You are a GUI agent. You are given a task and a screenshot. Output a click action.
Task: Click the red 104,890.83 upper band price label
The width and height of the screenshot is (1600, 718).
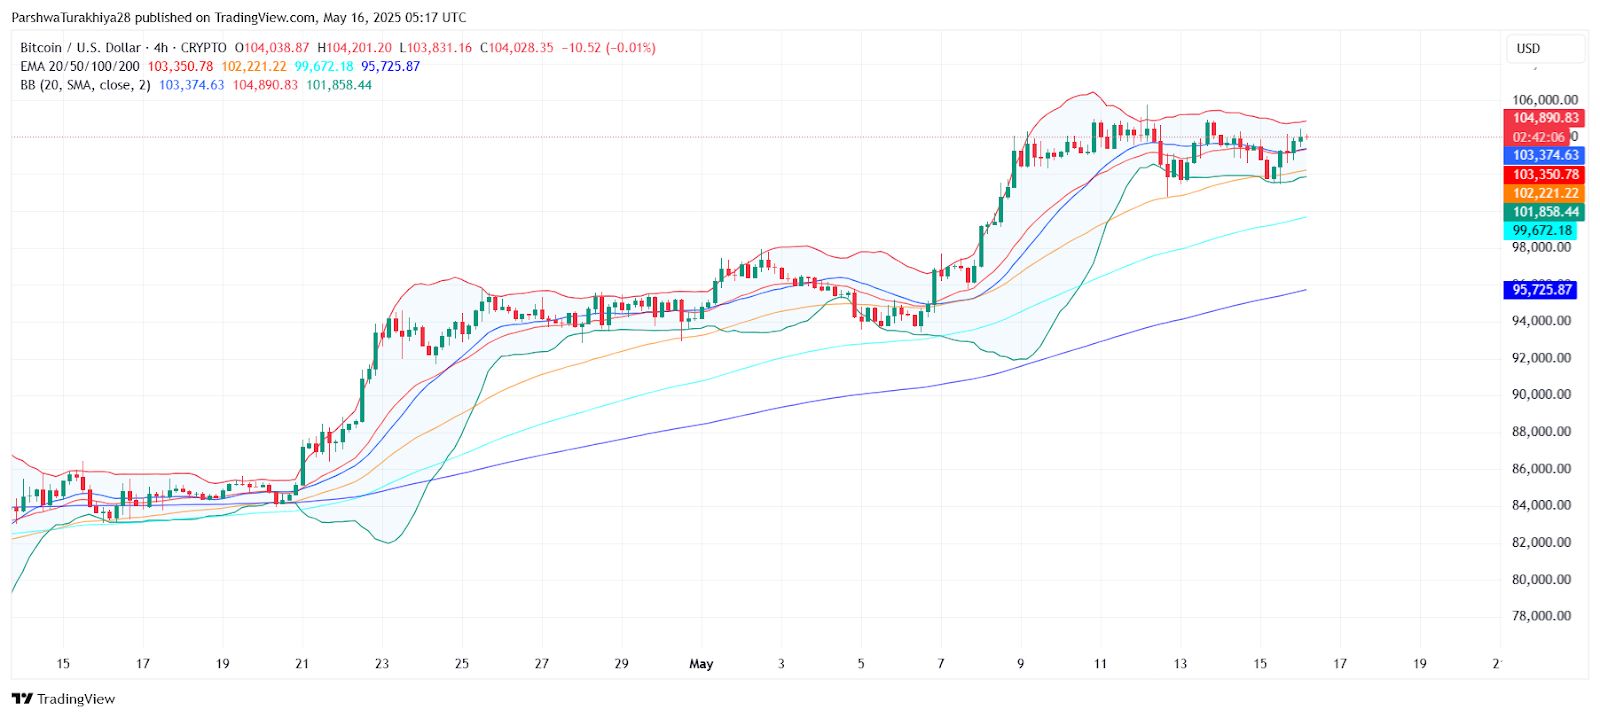tap(1544, 118)
